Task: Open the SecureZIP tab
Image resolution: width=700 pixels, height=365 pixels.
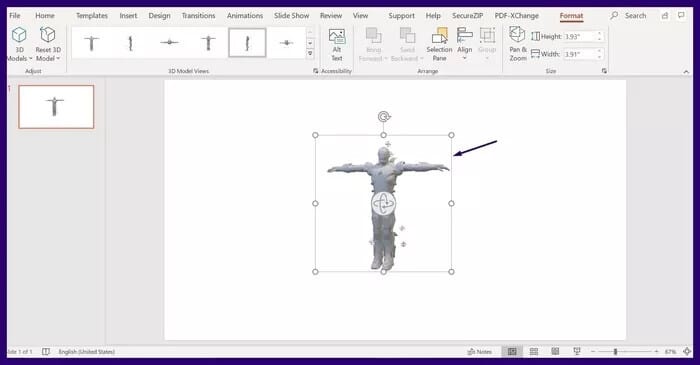Action: tap(467, 16)
